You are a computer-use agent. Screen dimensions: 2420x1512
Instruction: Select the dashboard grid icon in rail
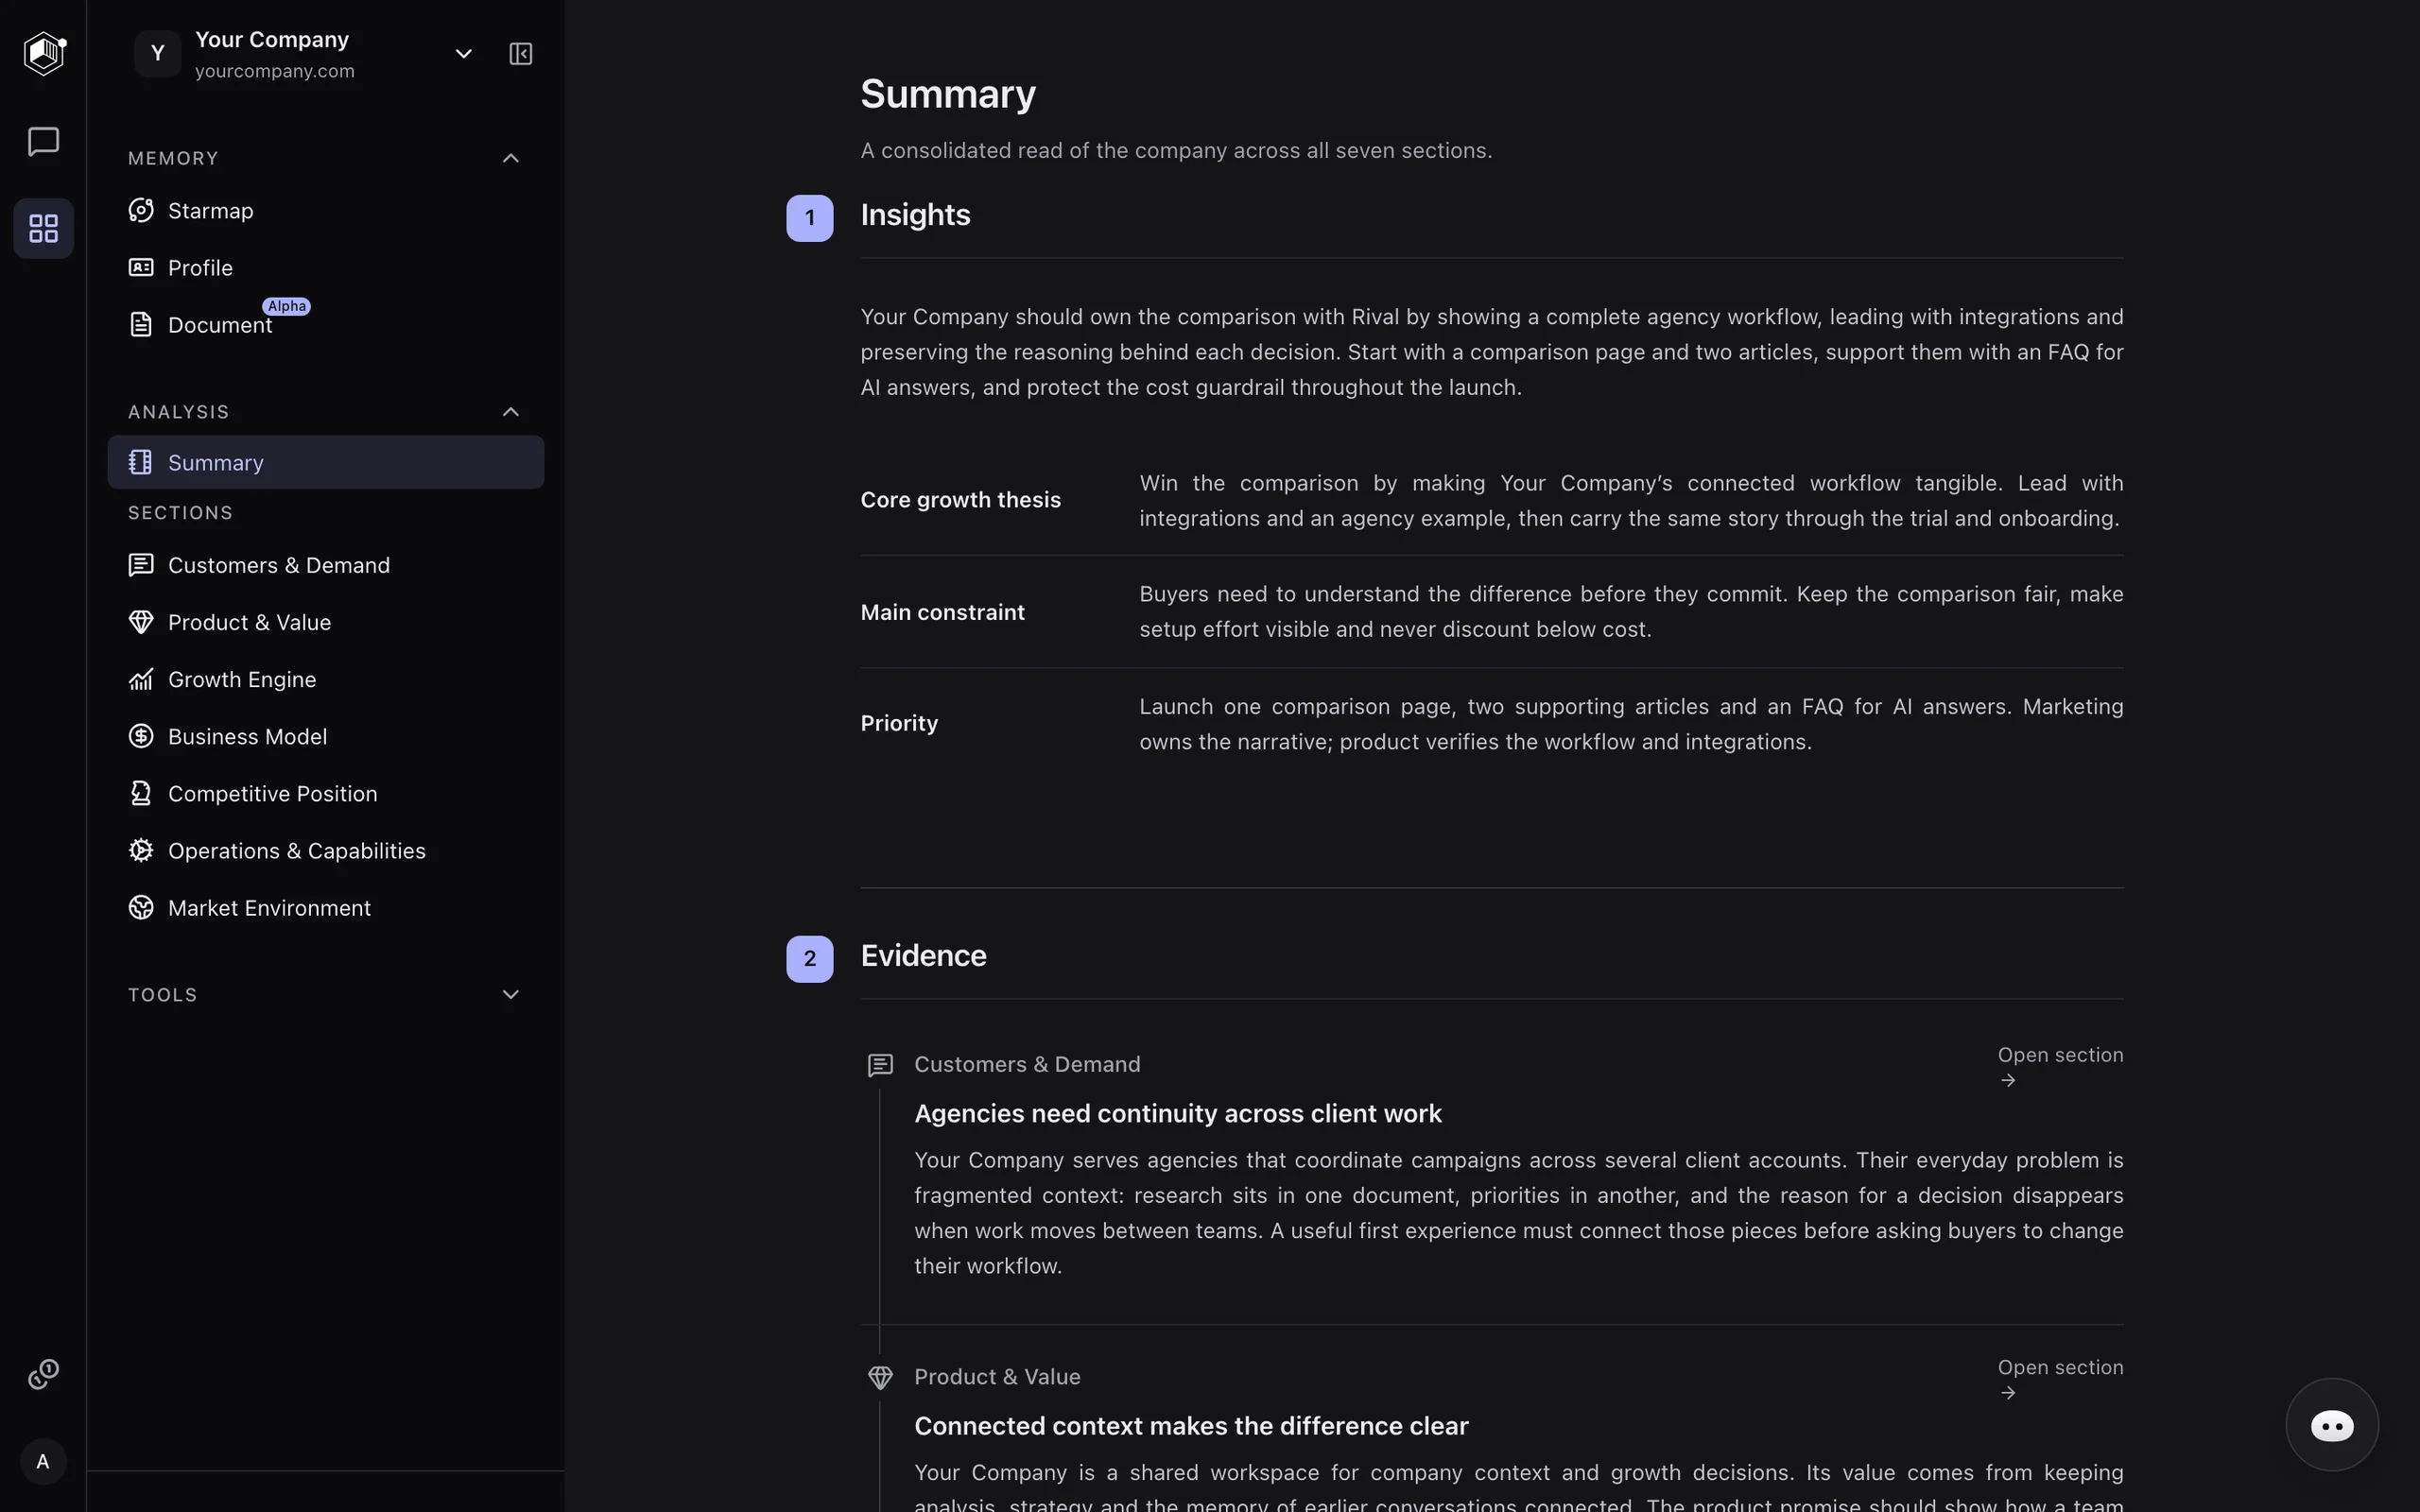[43, 228]
